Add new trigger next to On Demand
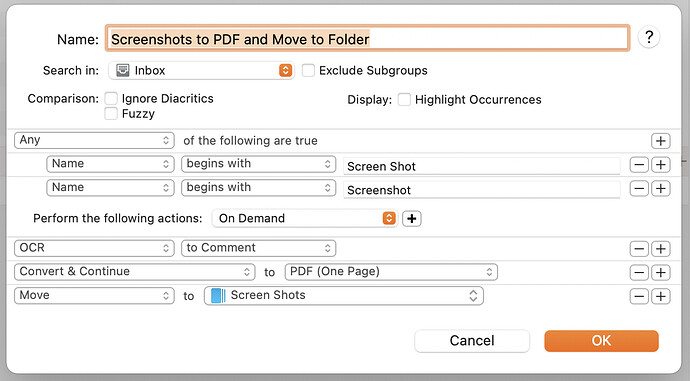The image size is (690, 381). coord(411,219)
